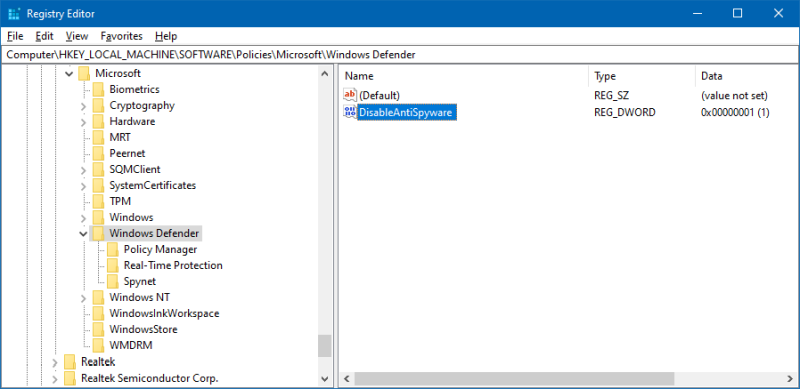Viewport: 800px width, 389px height.
Task: Click the values pane horizontal scrollbar thumb
Action: coord(514,378)
